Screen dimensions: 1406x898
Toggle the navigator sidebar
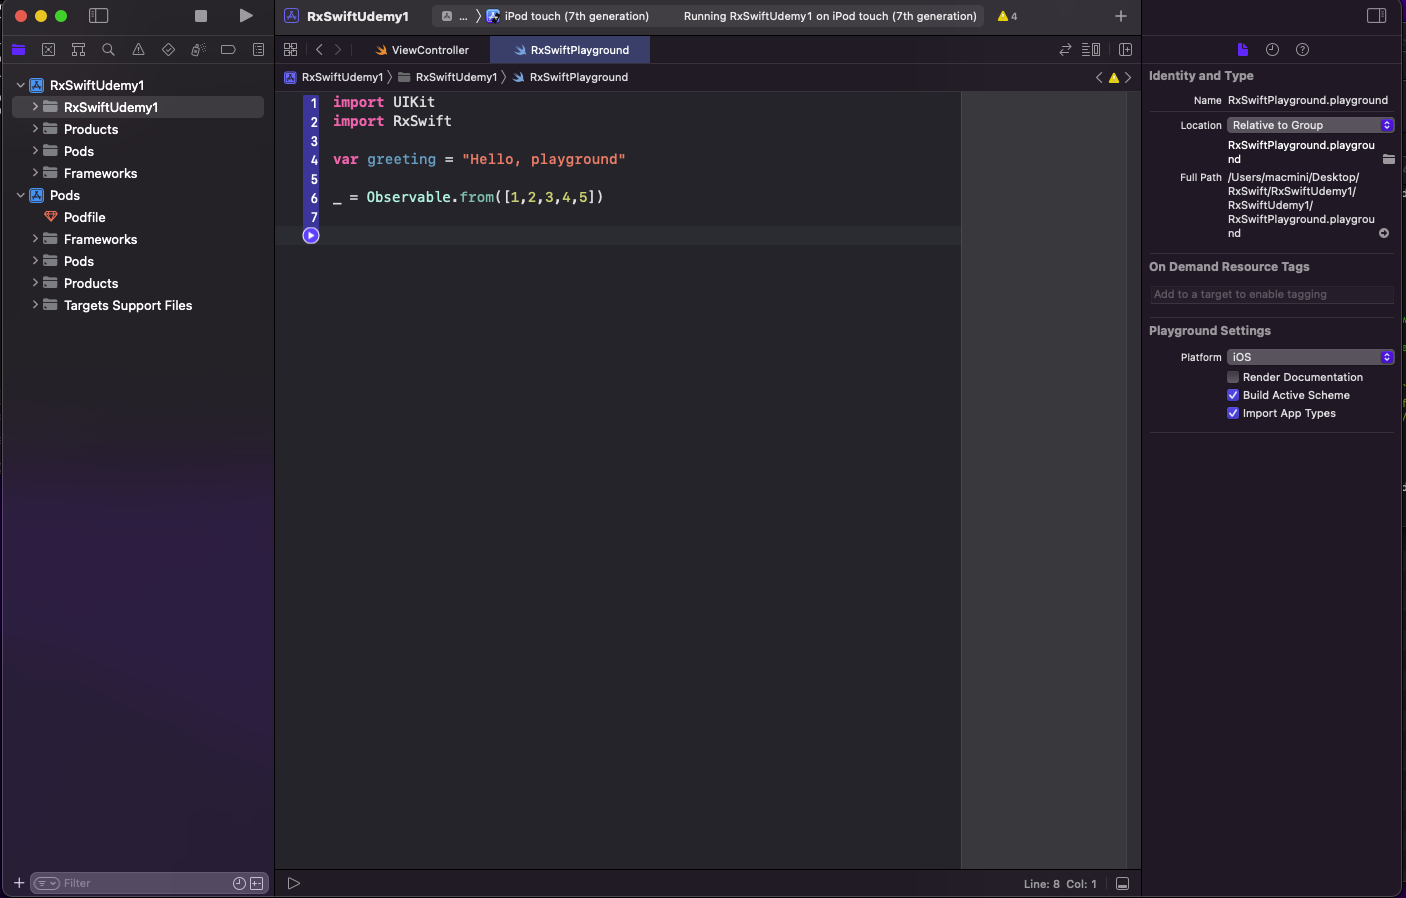(98, 16)
